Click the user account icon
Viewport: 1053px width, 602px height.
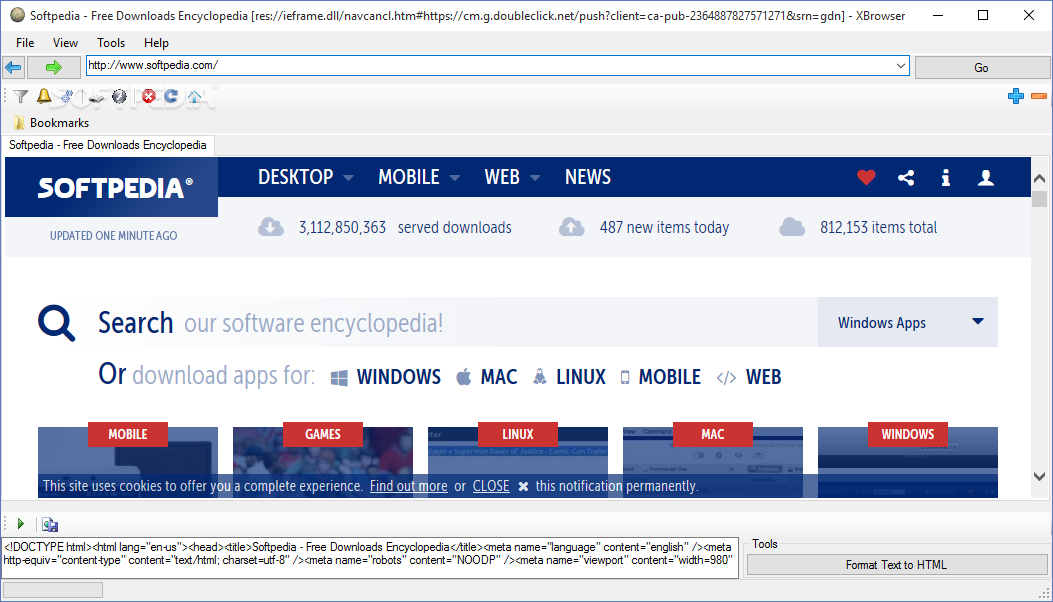986,177
